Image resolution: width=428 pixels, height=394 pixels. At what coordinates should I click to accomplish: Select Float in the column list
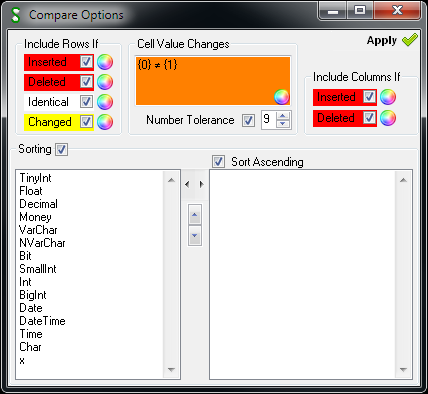pyautogui.click(x=31, y=191)
